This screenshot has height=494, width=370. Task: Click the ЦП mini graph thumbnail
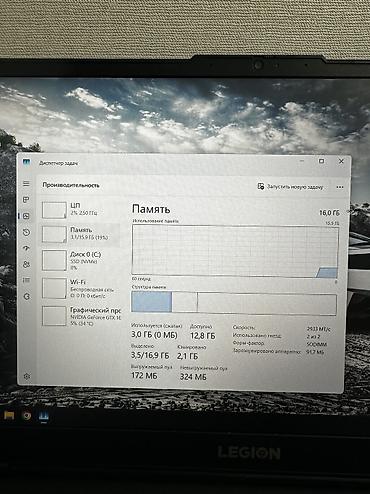coord(54,210)
